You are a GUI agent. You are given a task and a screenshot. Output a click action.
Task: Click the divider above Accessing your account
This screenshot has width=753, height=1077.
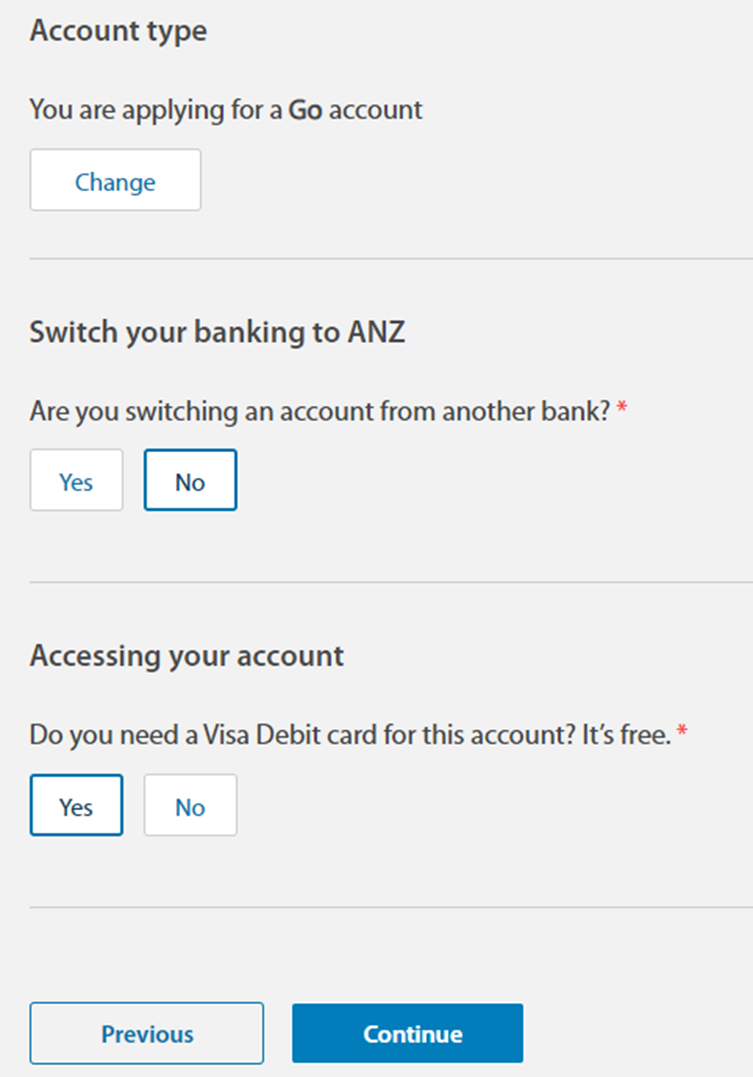390,582
